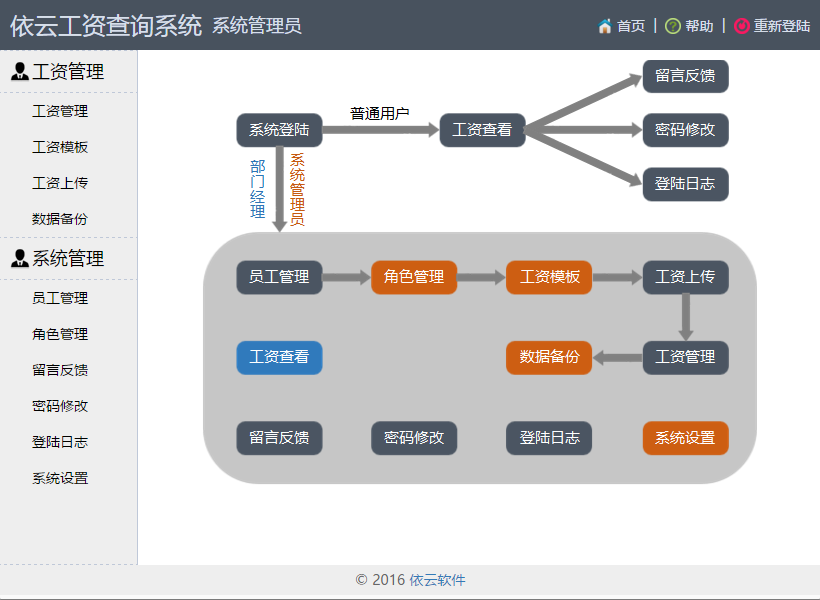Click the 系统登陆 flowchart node
Screen dimensions: 820x600
coord(279,130)
